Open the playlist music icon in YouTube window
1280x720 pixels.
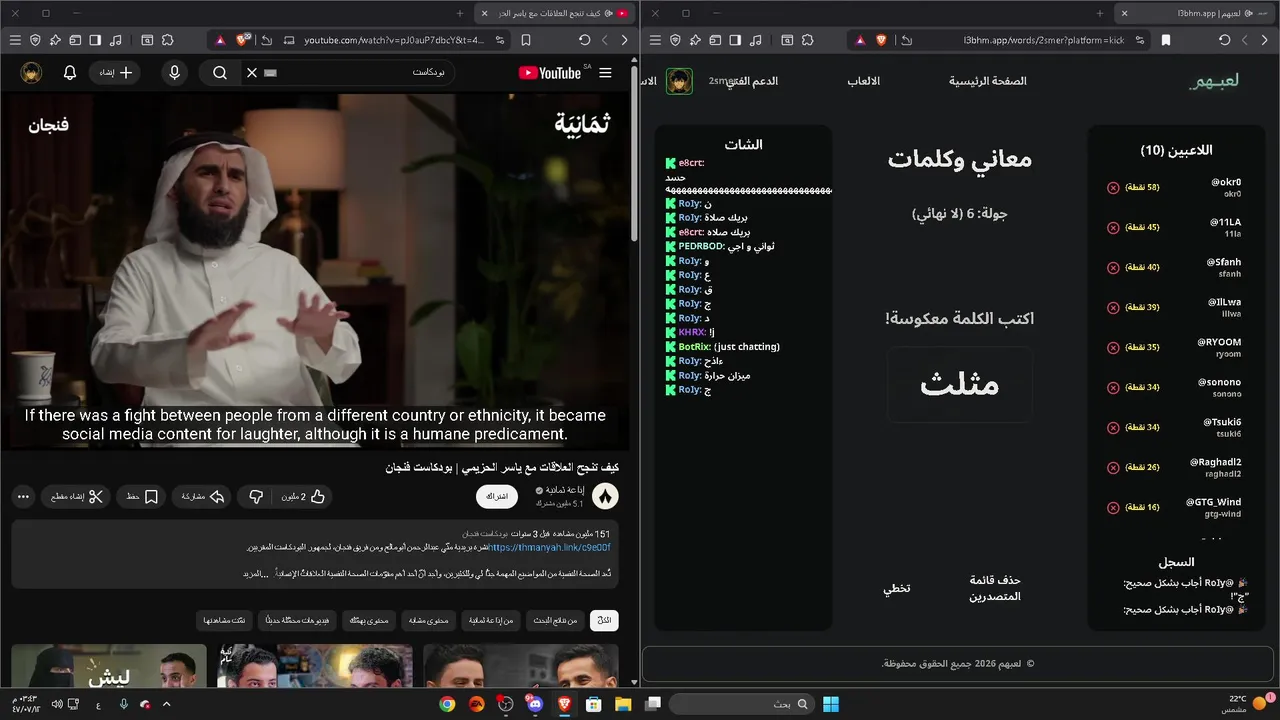pos(116,40)
